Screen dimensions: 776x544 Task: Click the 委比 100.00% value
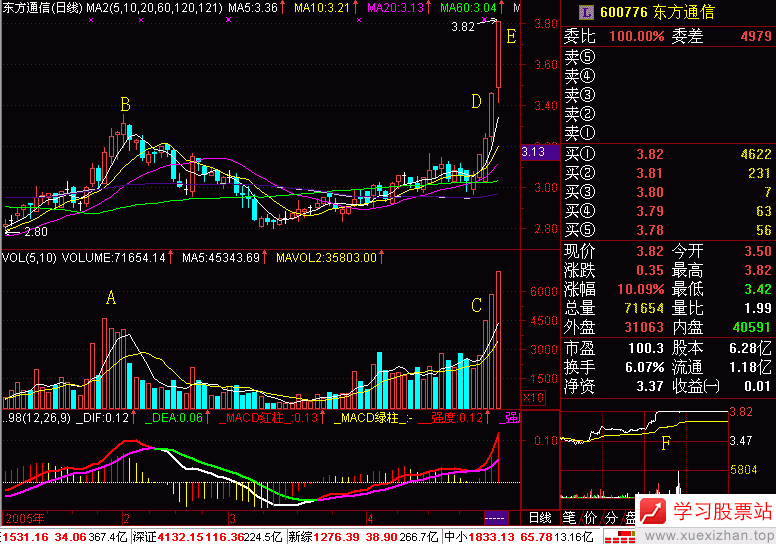[636, 36]
